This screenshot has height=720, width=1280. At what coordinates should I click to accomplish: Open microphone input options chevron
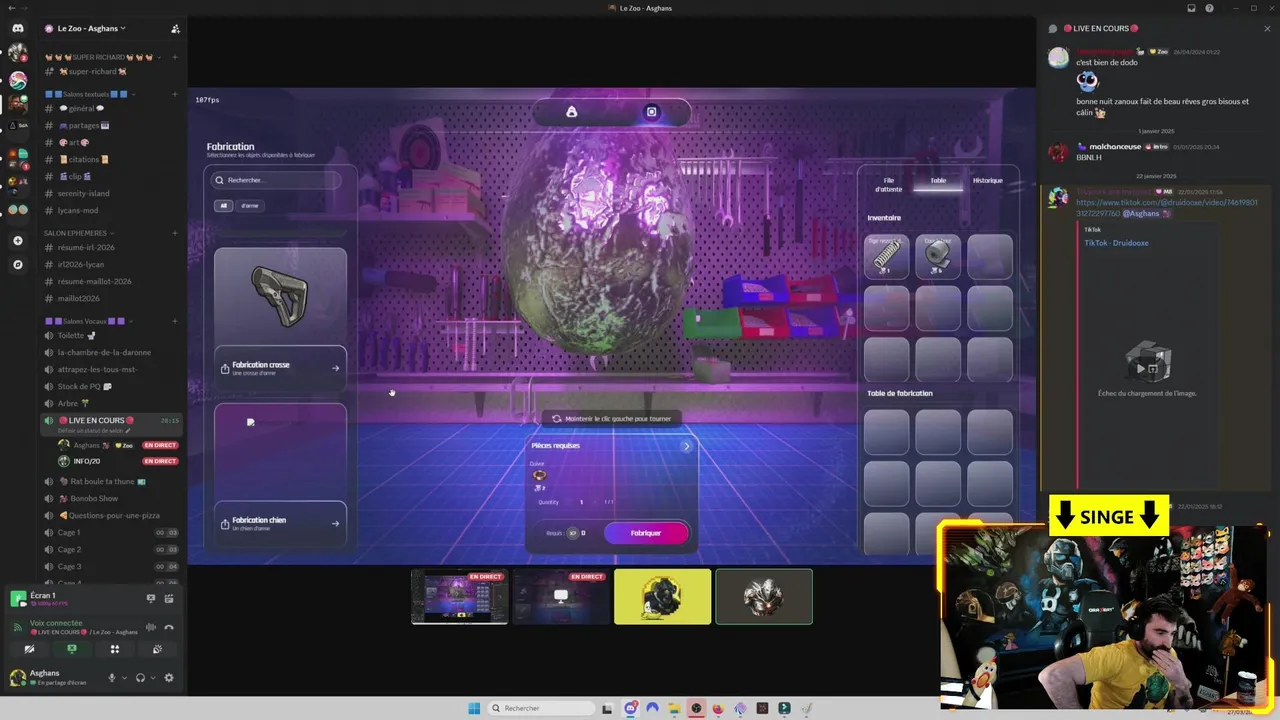coord(124,677)
